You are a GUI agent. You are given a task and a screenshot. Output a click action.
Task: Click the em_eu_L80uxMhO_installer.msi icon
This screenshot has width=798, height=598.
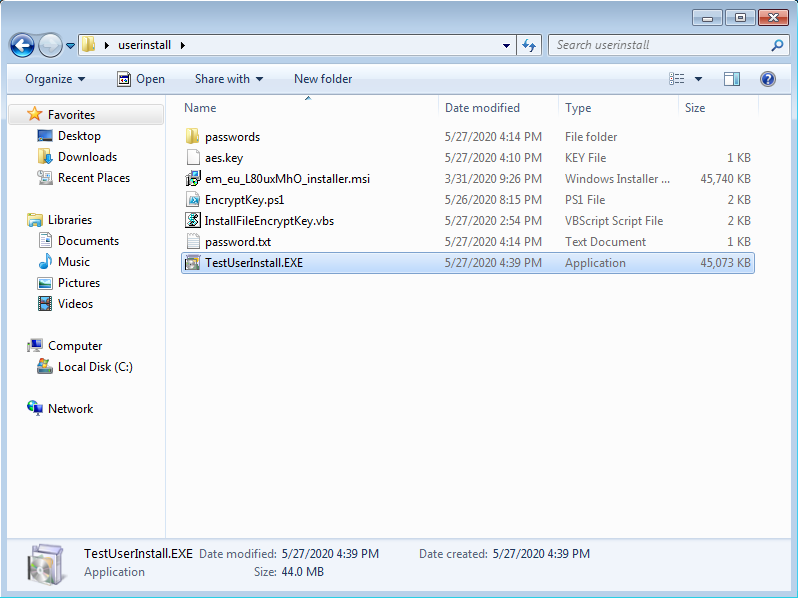tap(193, 178)
